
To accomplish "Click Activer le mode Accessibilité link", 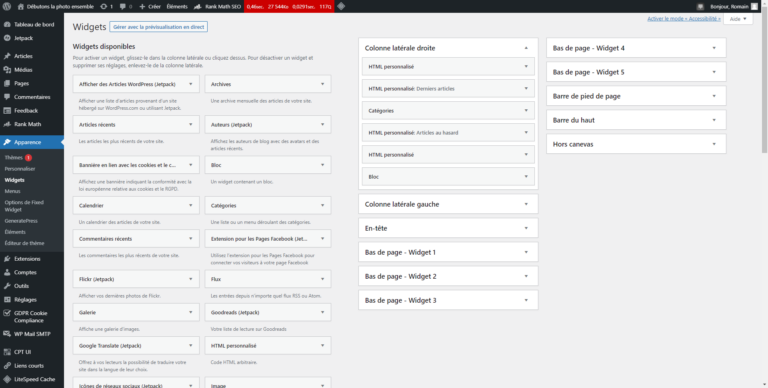I will [684, 19].
